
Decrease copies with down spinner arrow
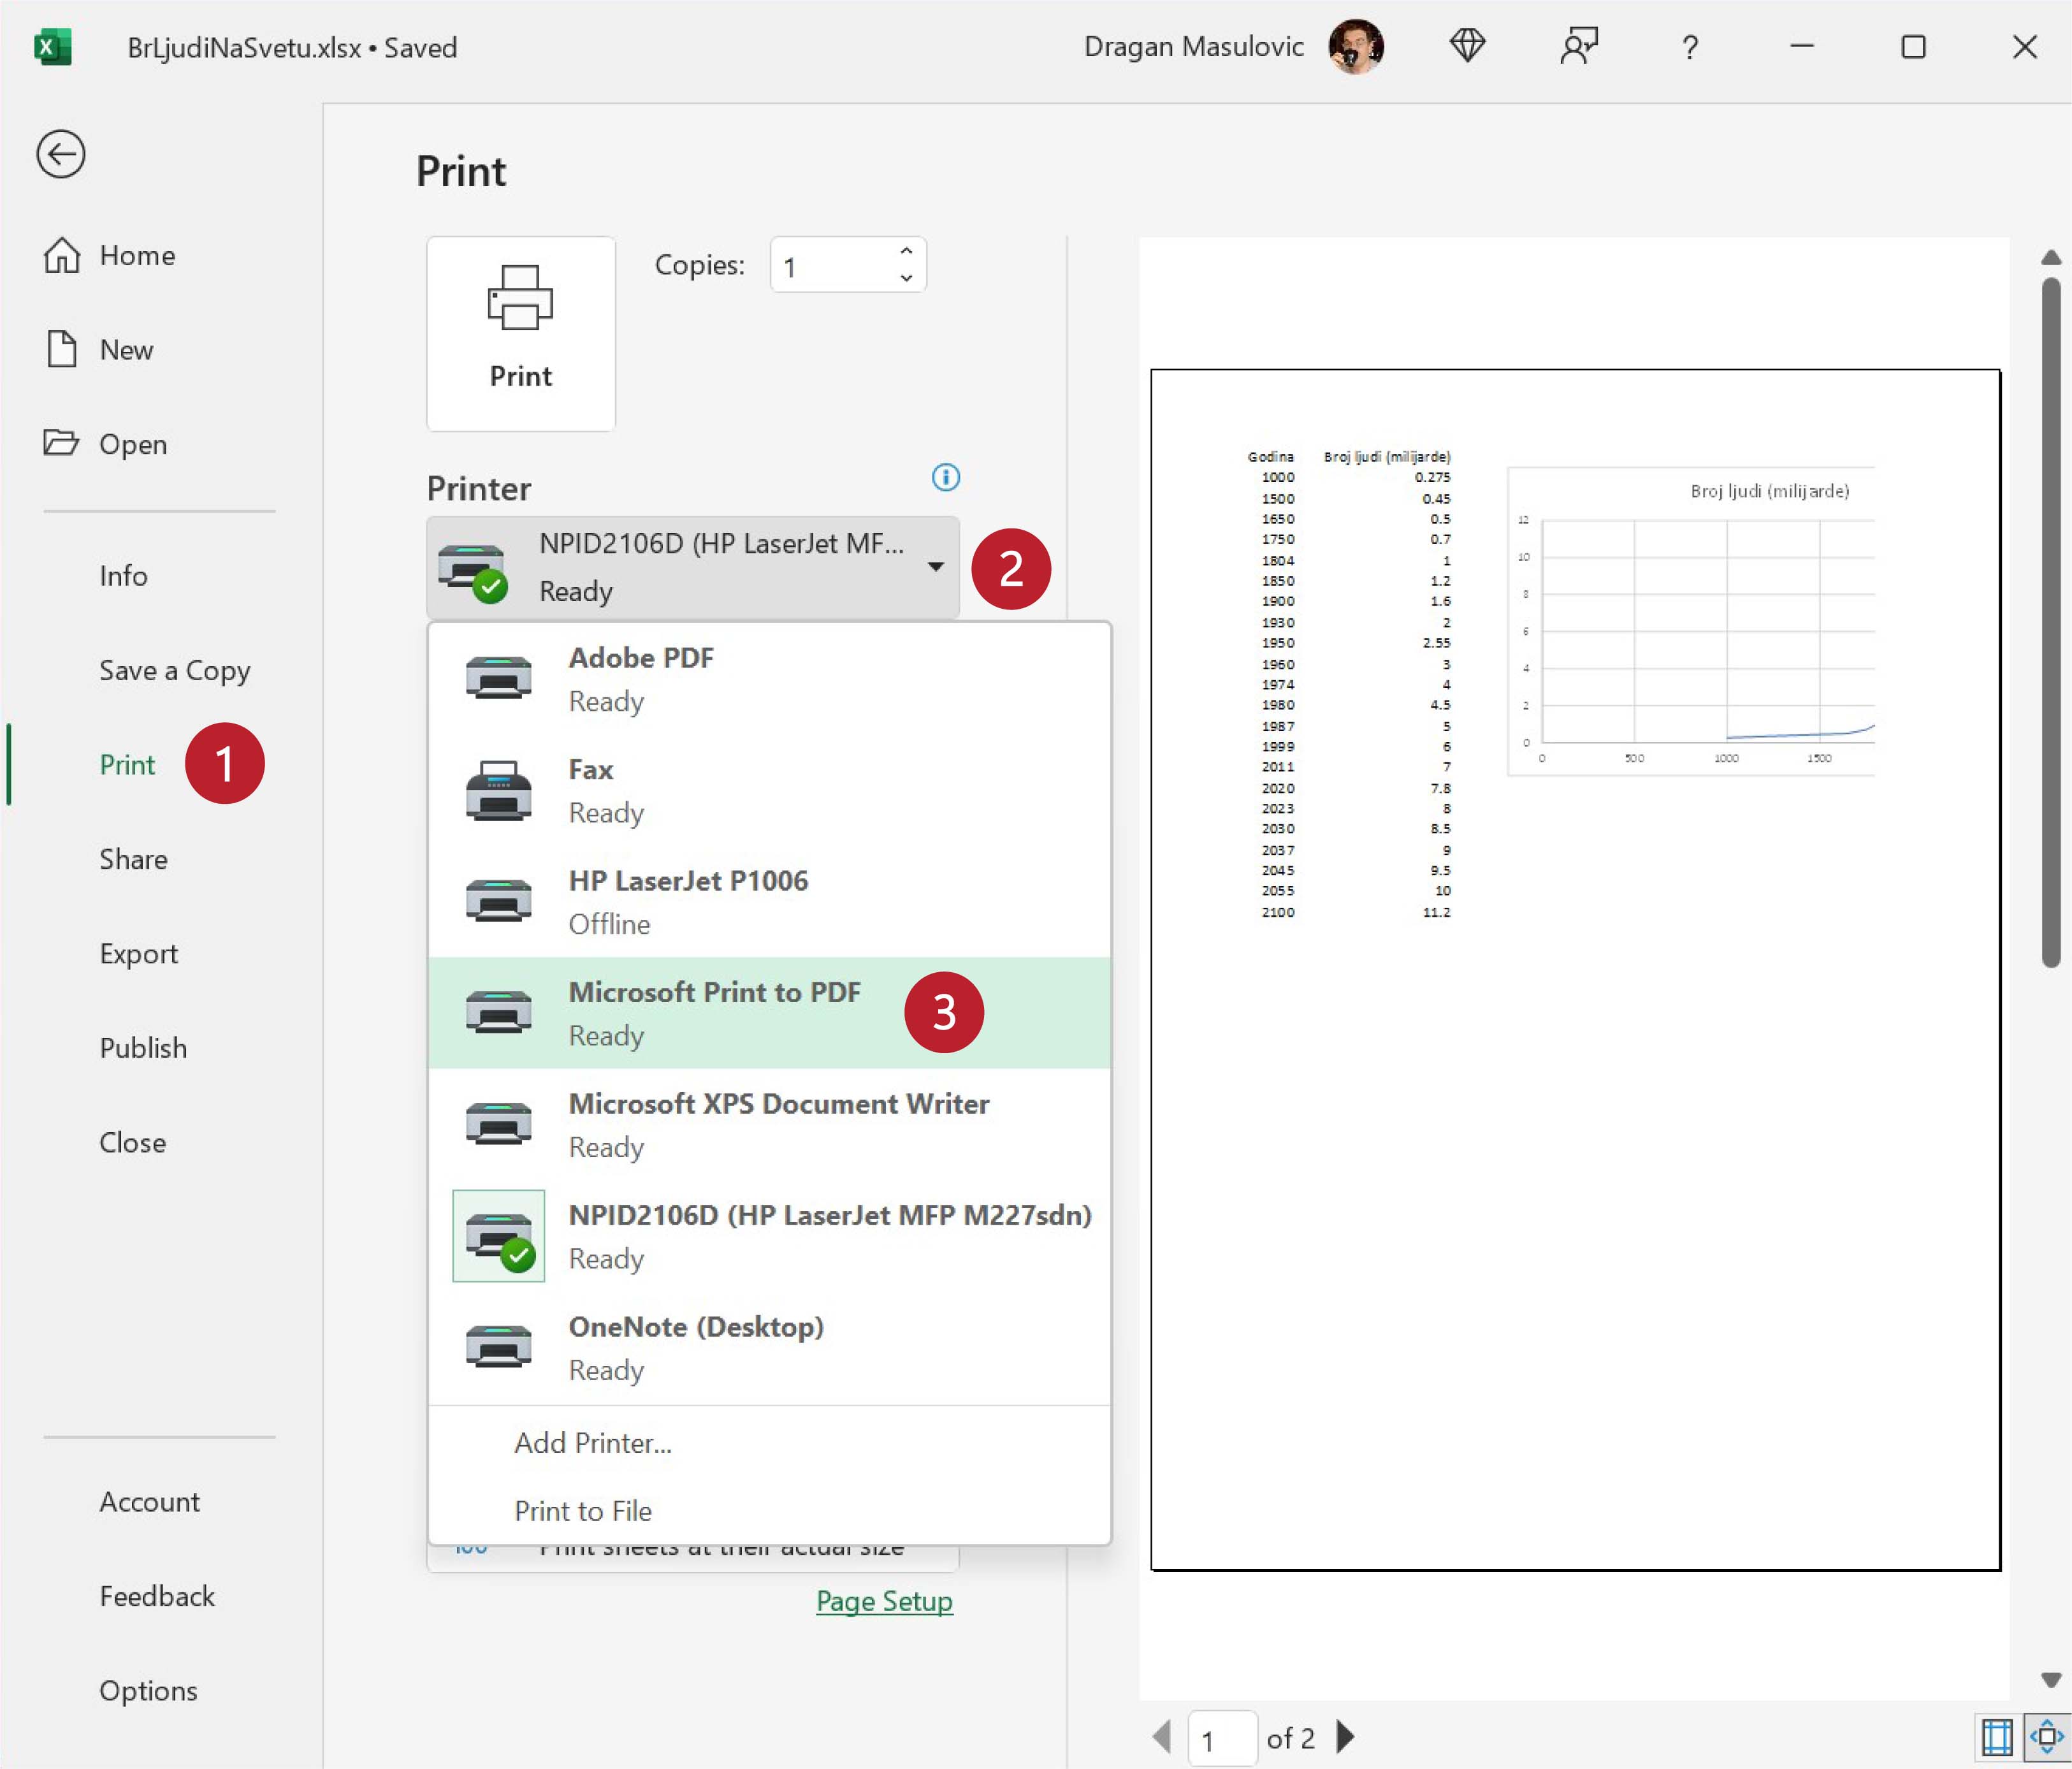(x=906, y=278)
